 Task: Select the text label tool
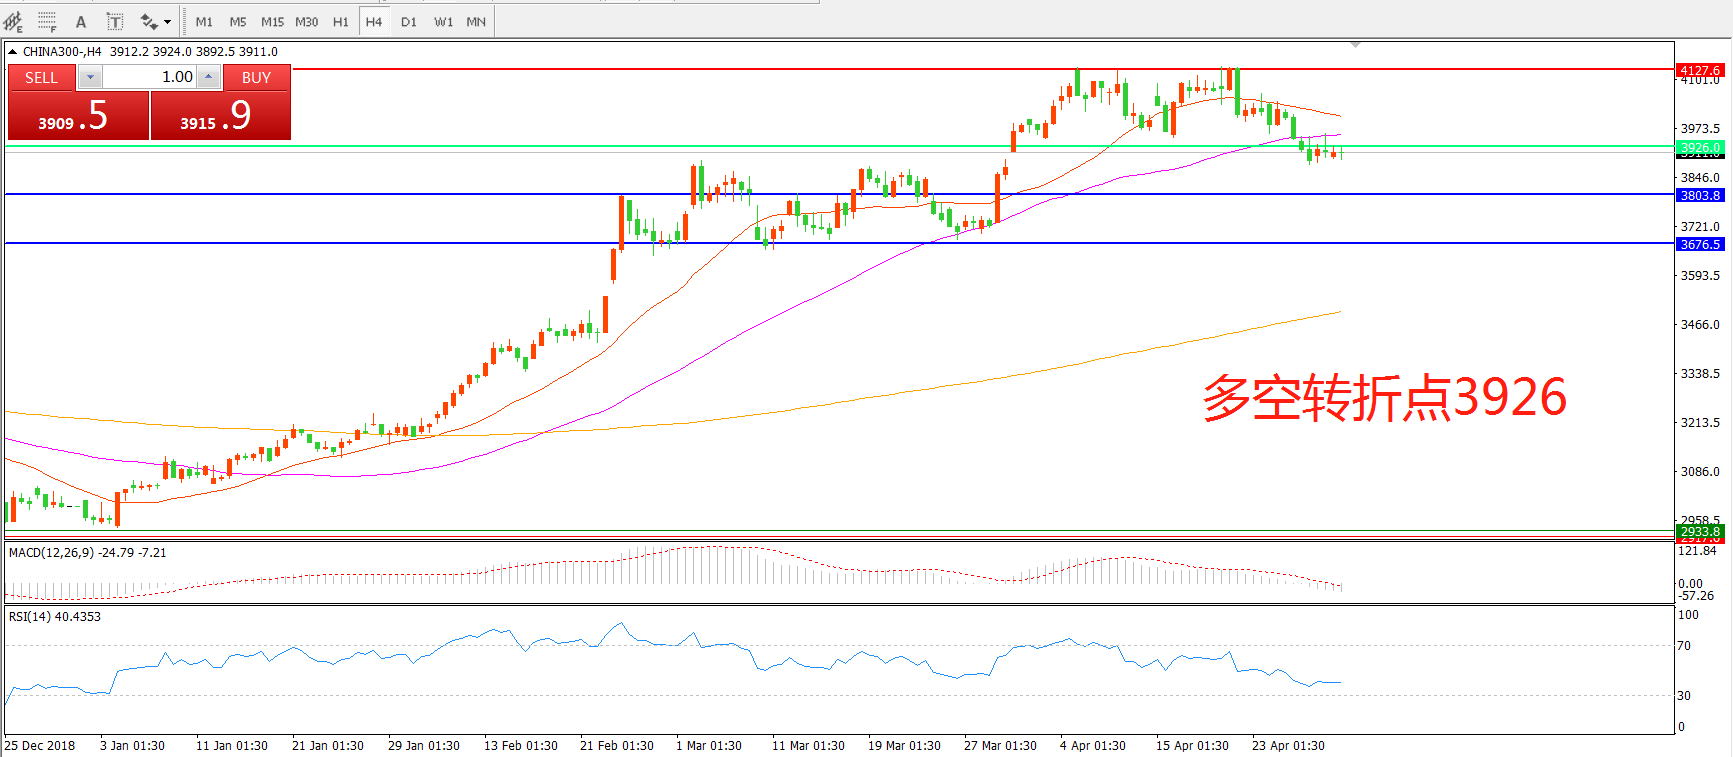click(x=115, y=22)
